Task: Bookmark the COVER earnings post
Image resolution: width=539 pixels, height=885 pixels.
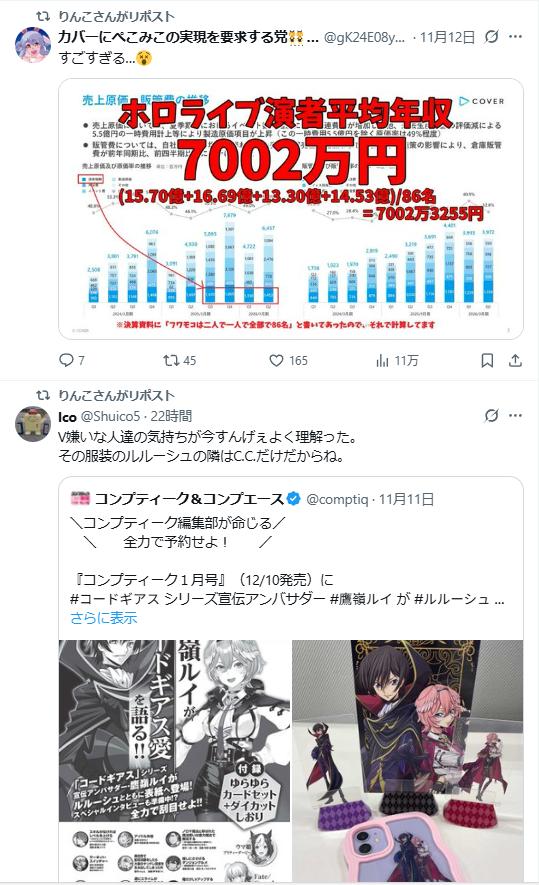Action: [487, 360]
